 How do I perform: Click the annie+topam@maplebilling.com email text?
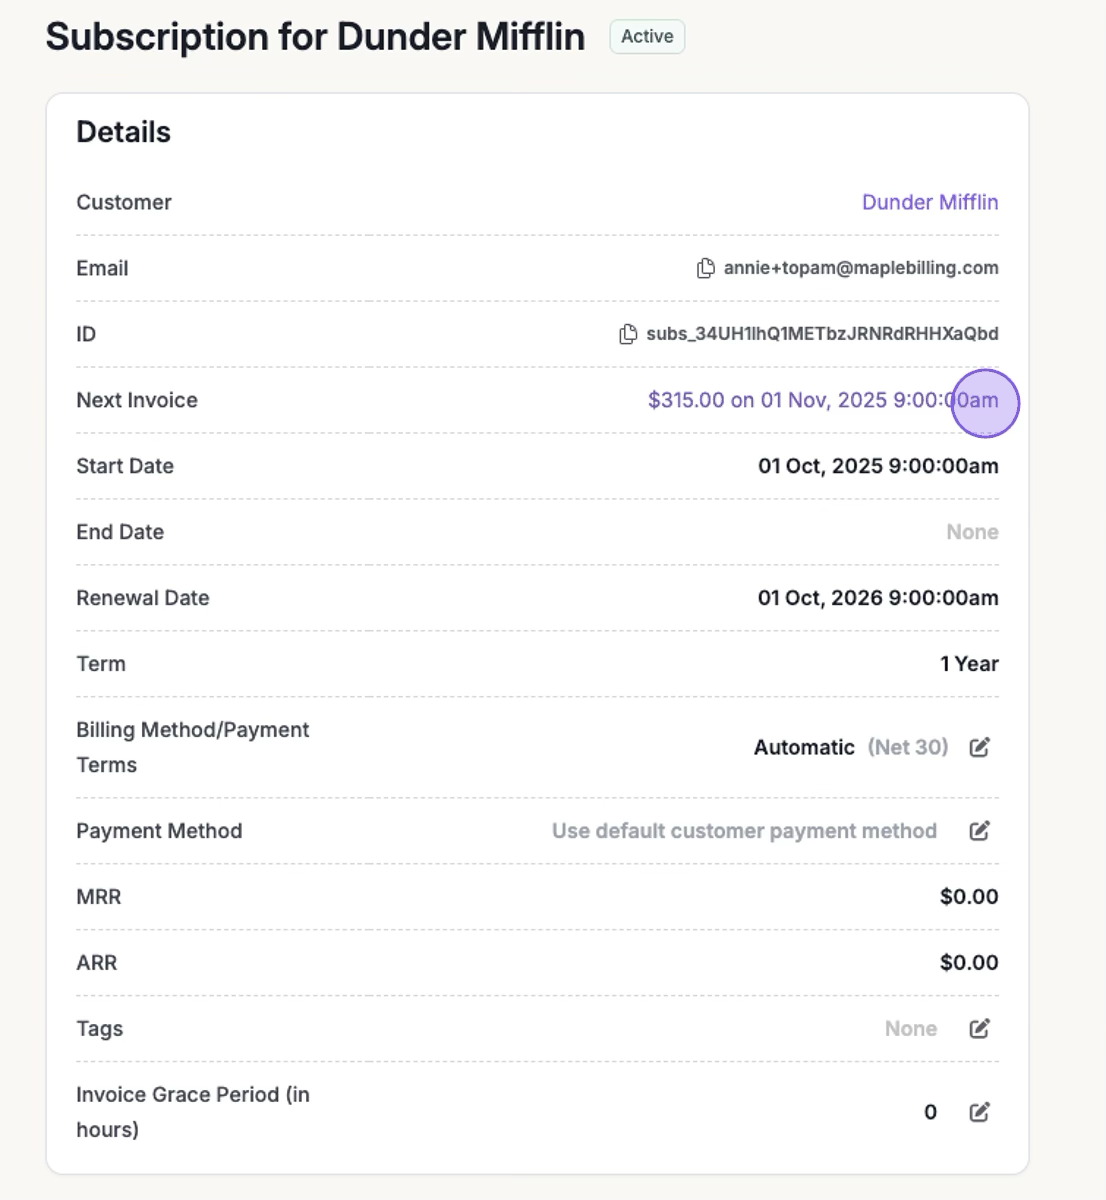861,268
